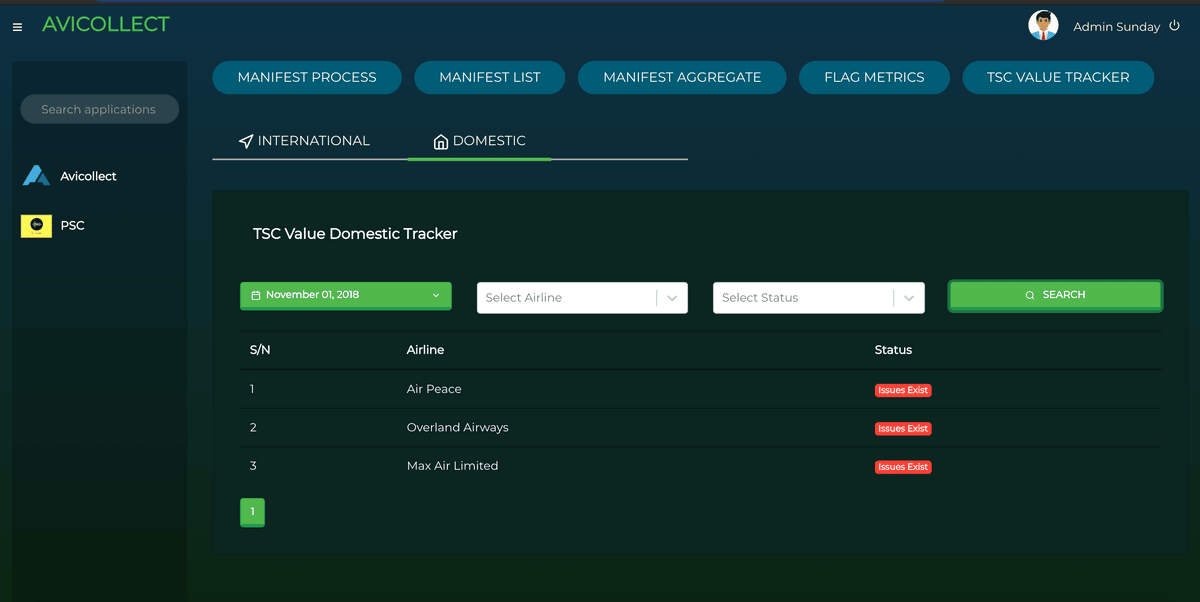Viewport: 1200px width, 602px height.
Task: Click serial number 2 in the table
Action: 253,427
